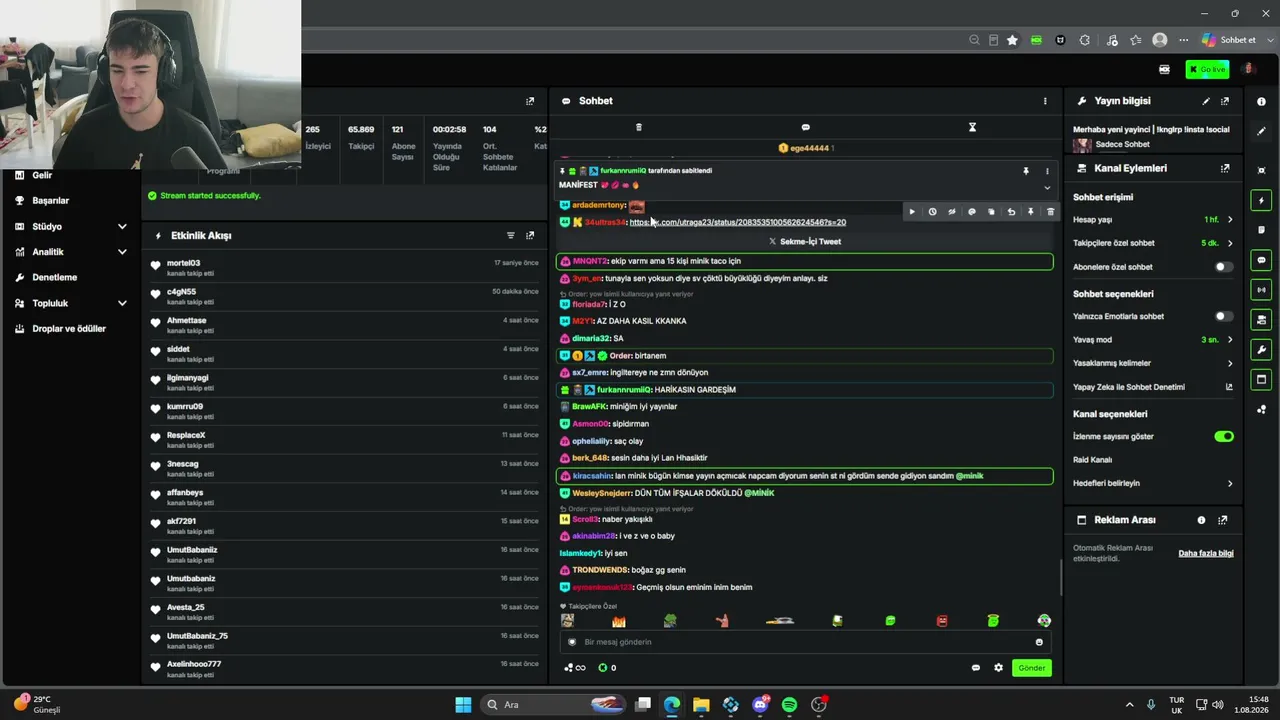Filter the Etkinlik Akışı list
1280x720 pixels.
[510, 236]
